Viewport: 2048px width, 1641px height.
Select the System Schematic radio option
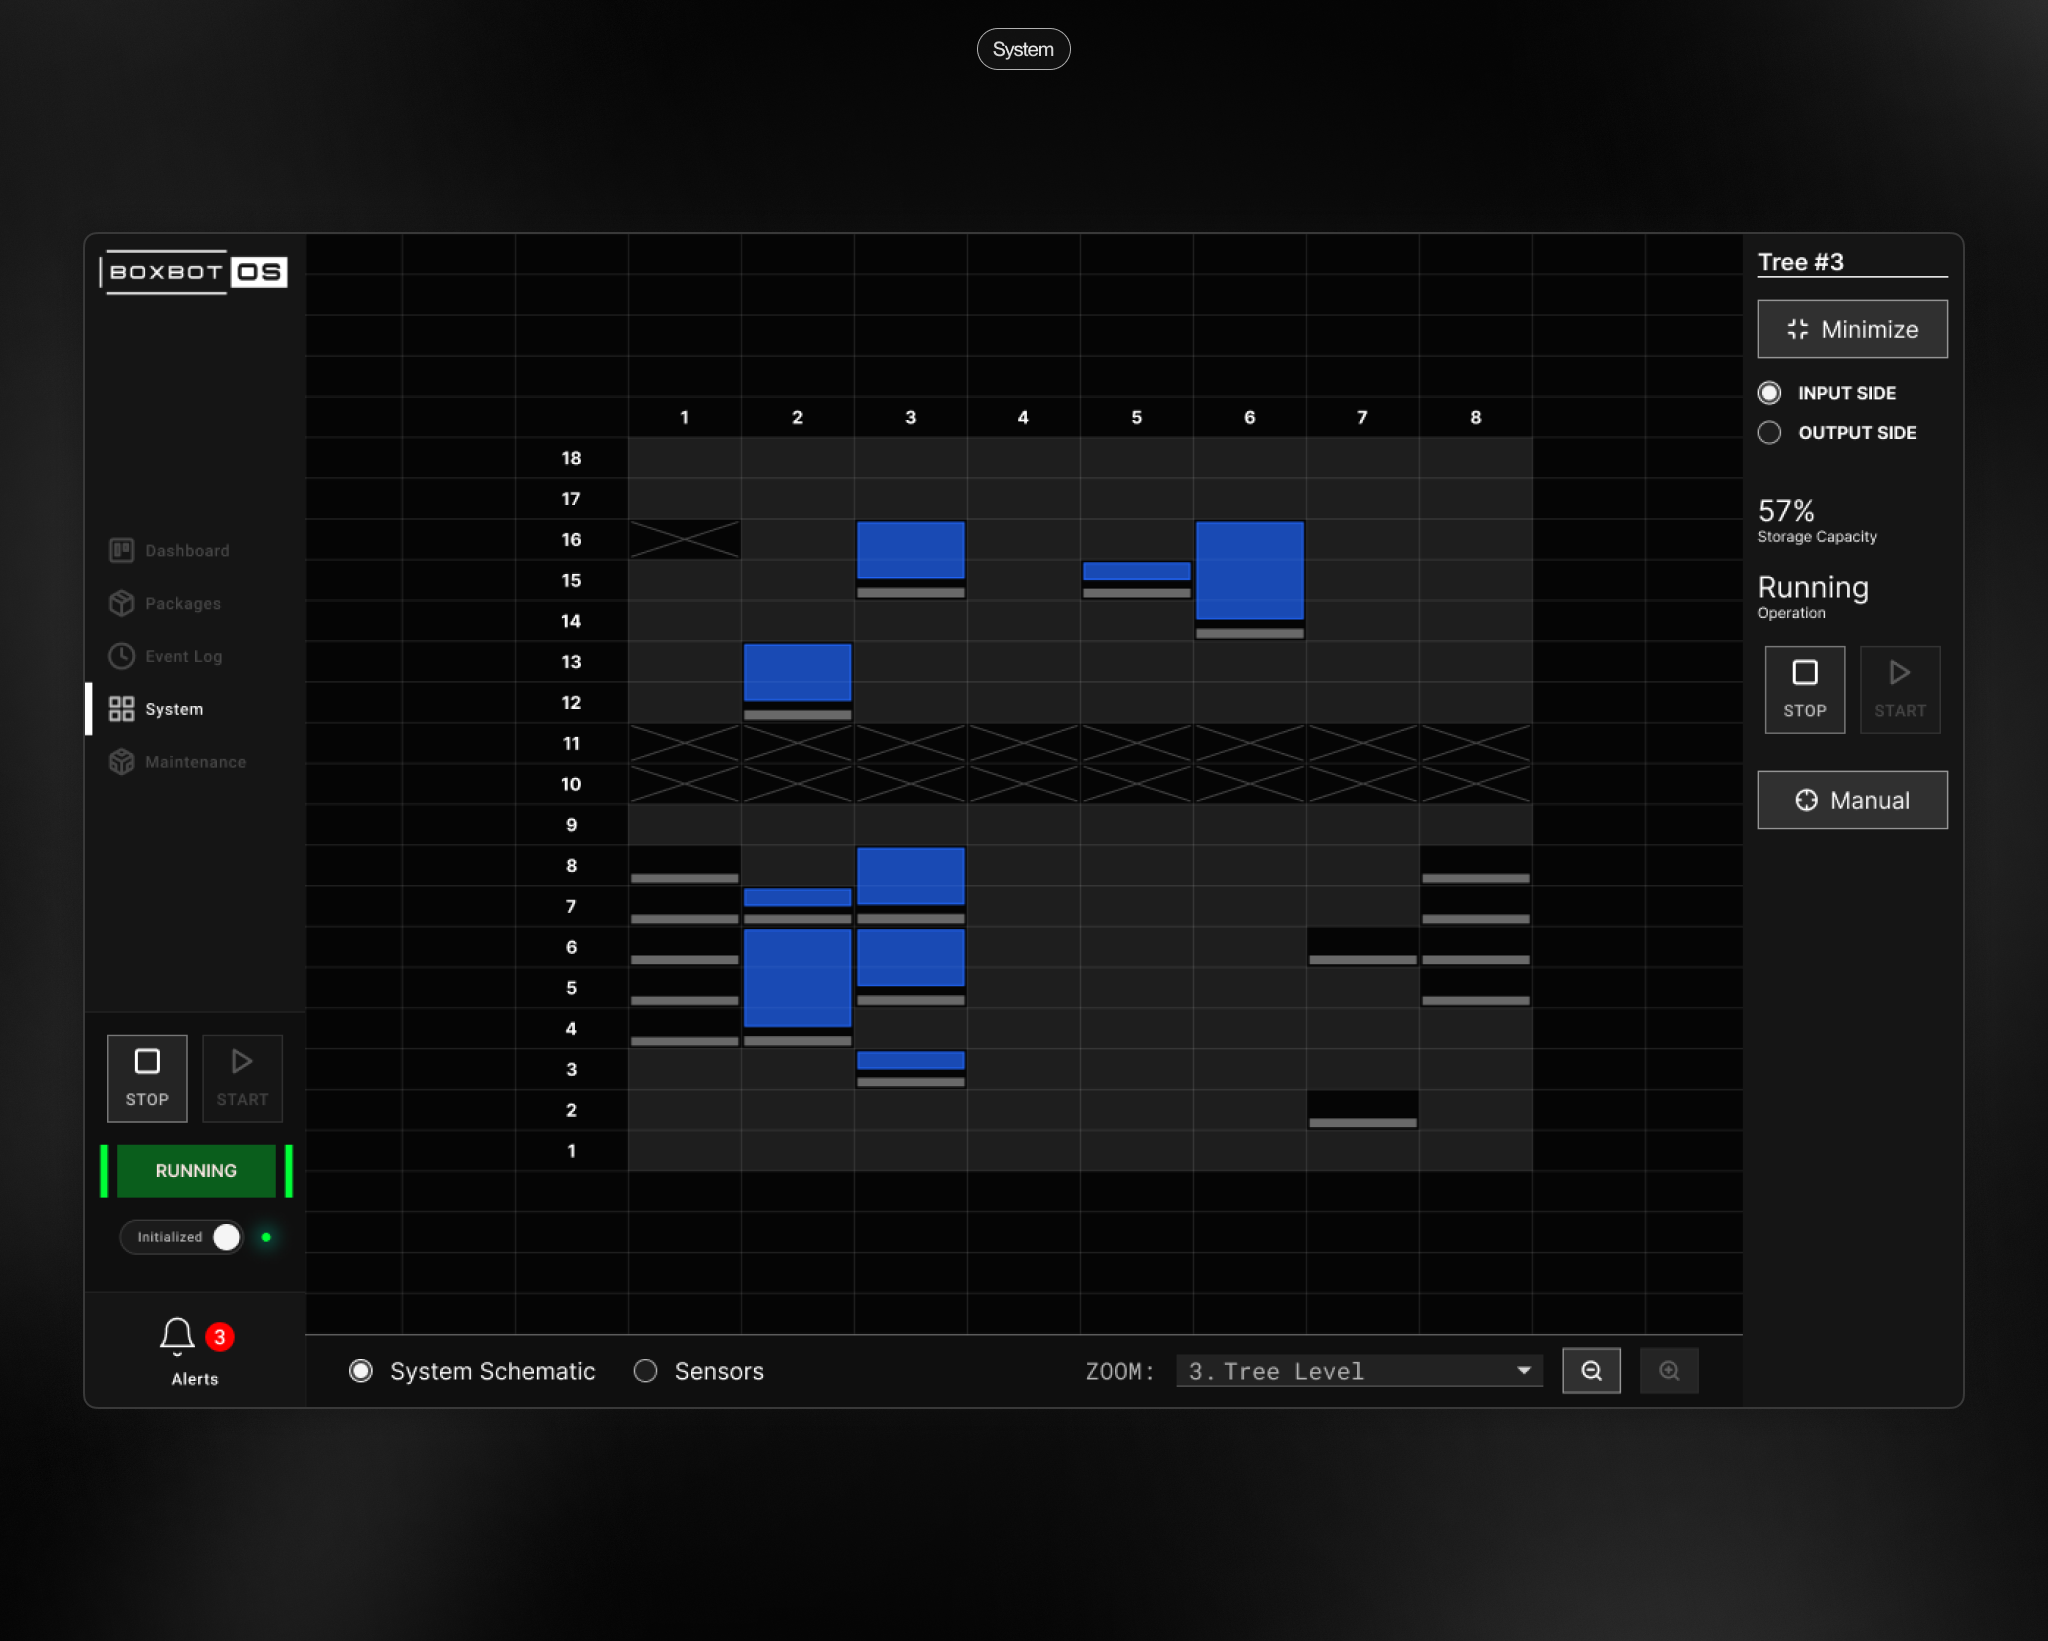(361, 1371)
